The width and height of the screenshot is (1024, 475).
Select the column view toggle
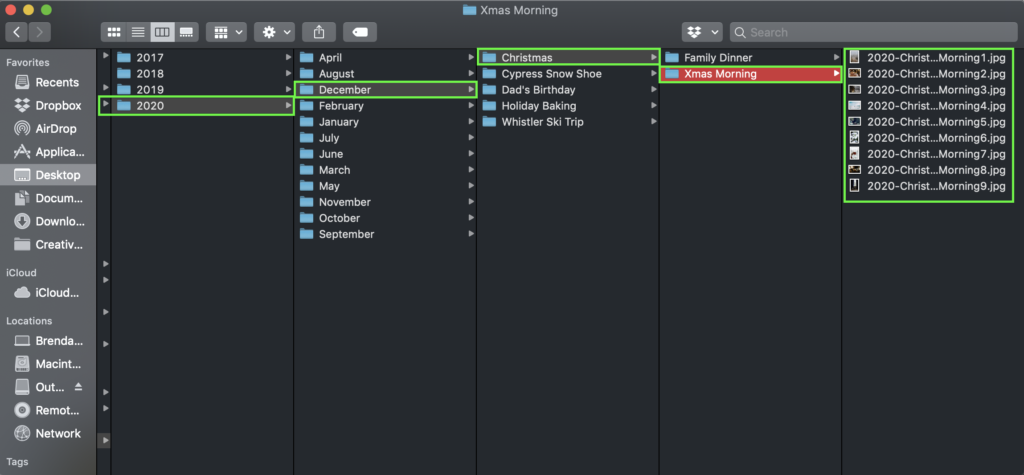[x=162, y=32]
